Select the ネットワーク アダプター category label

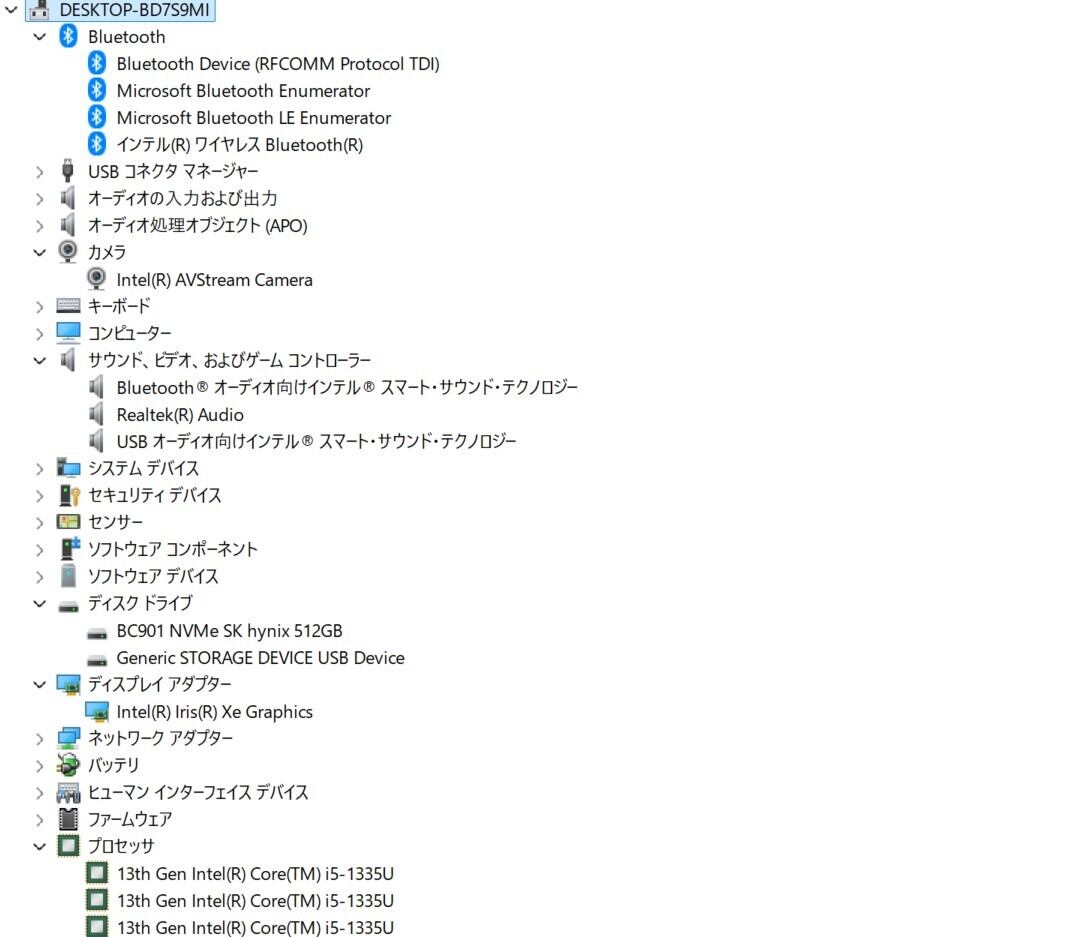point(160,739)
